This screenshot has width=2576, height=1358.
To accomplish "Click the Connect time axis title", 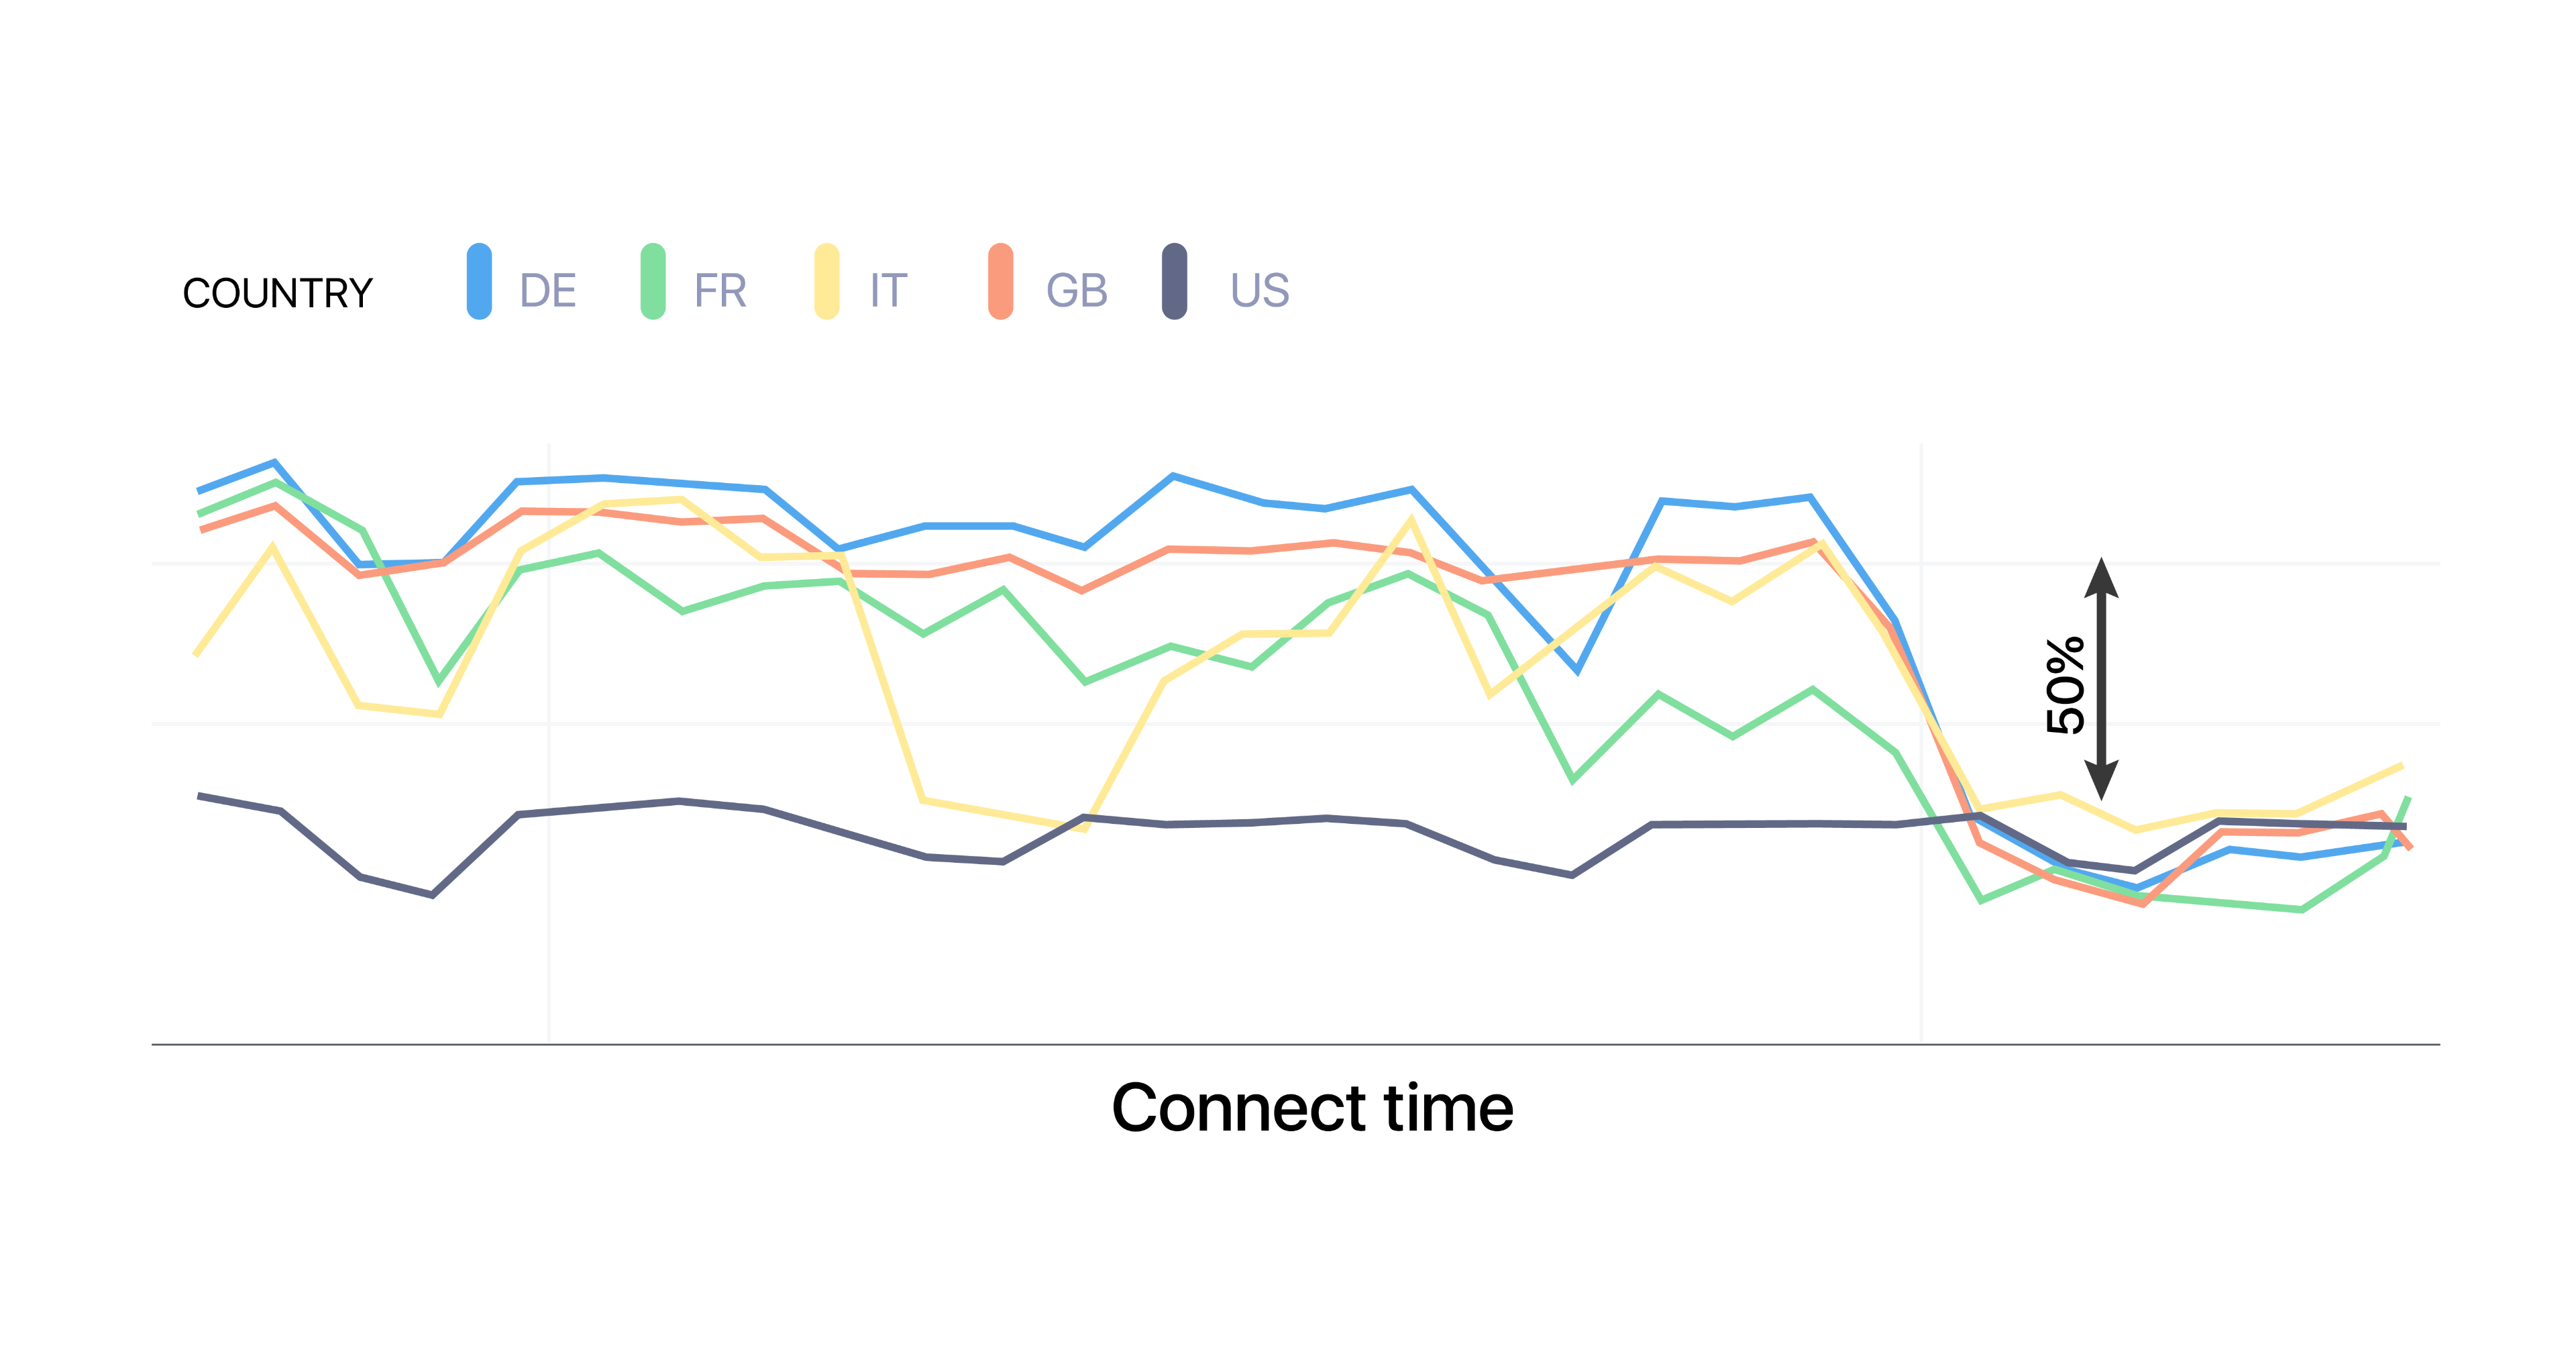I will (x=1312, y=1108).
